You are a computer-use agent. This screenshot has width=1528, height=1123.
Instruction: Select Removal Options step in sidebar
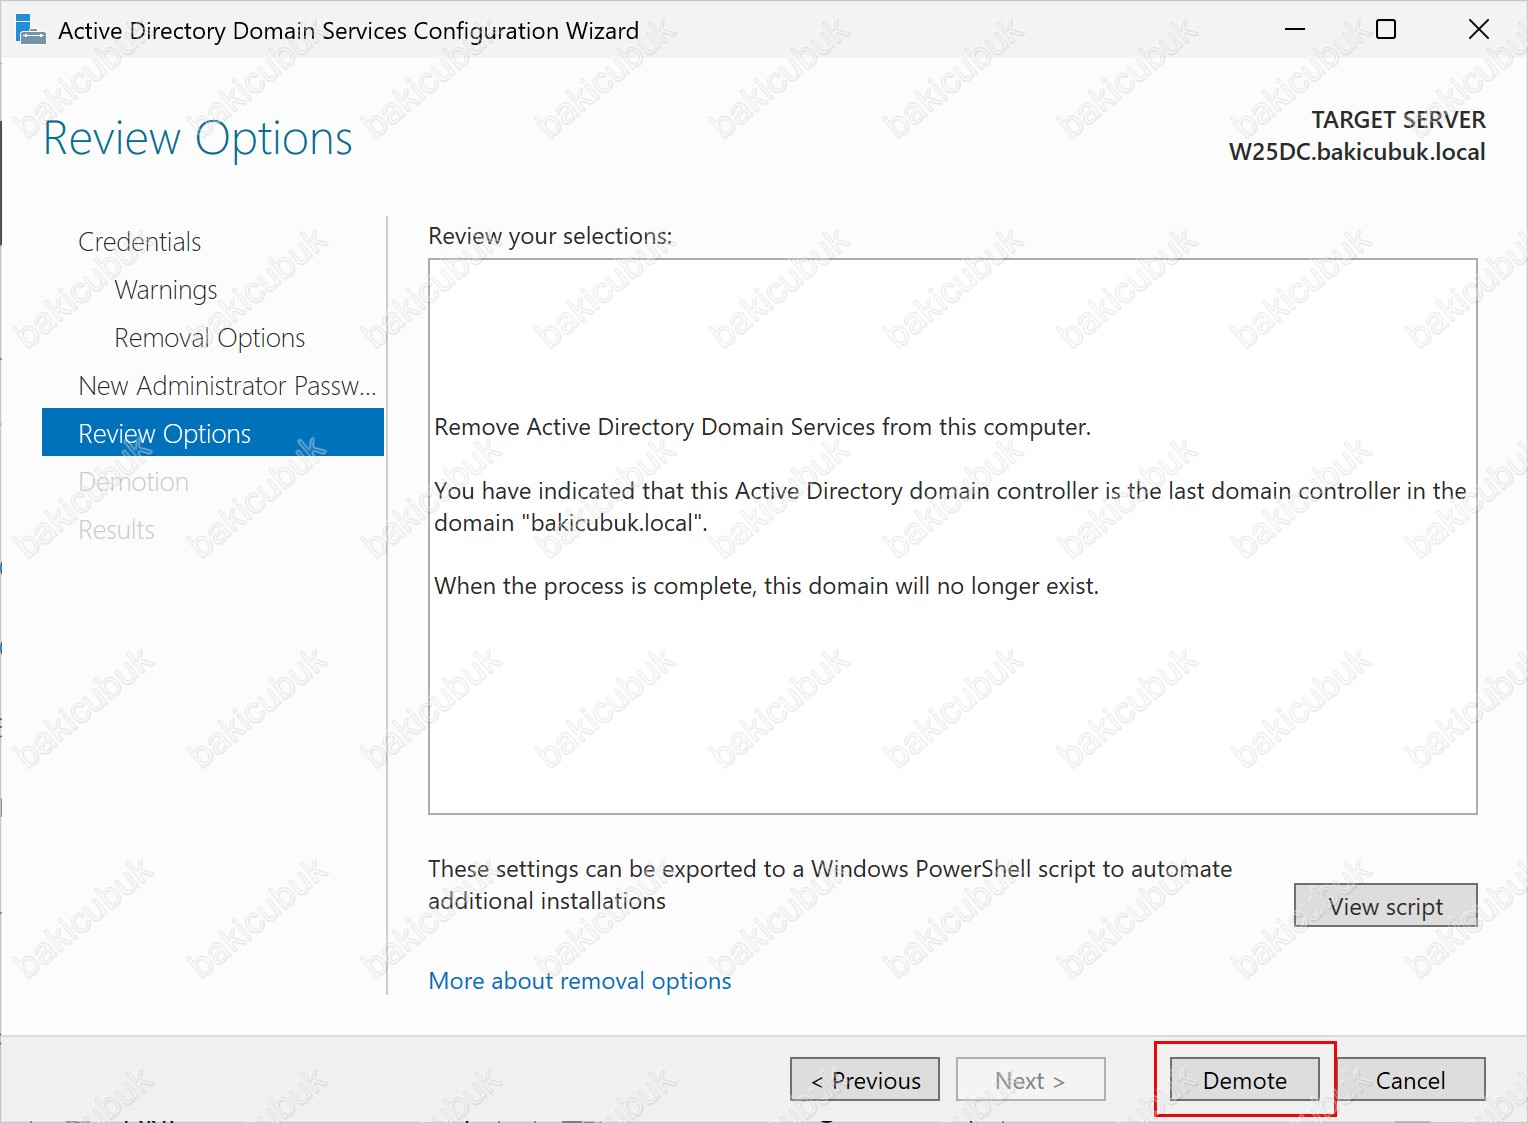coord(210,338)
